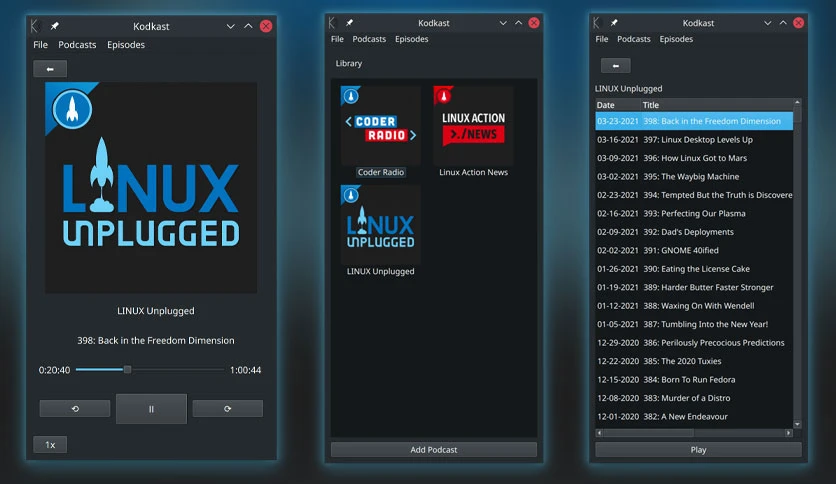Open the K window menu of library window
Image resolution: width=836 pixels, height=484 pixels.
(x=332, y=22)
